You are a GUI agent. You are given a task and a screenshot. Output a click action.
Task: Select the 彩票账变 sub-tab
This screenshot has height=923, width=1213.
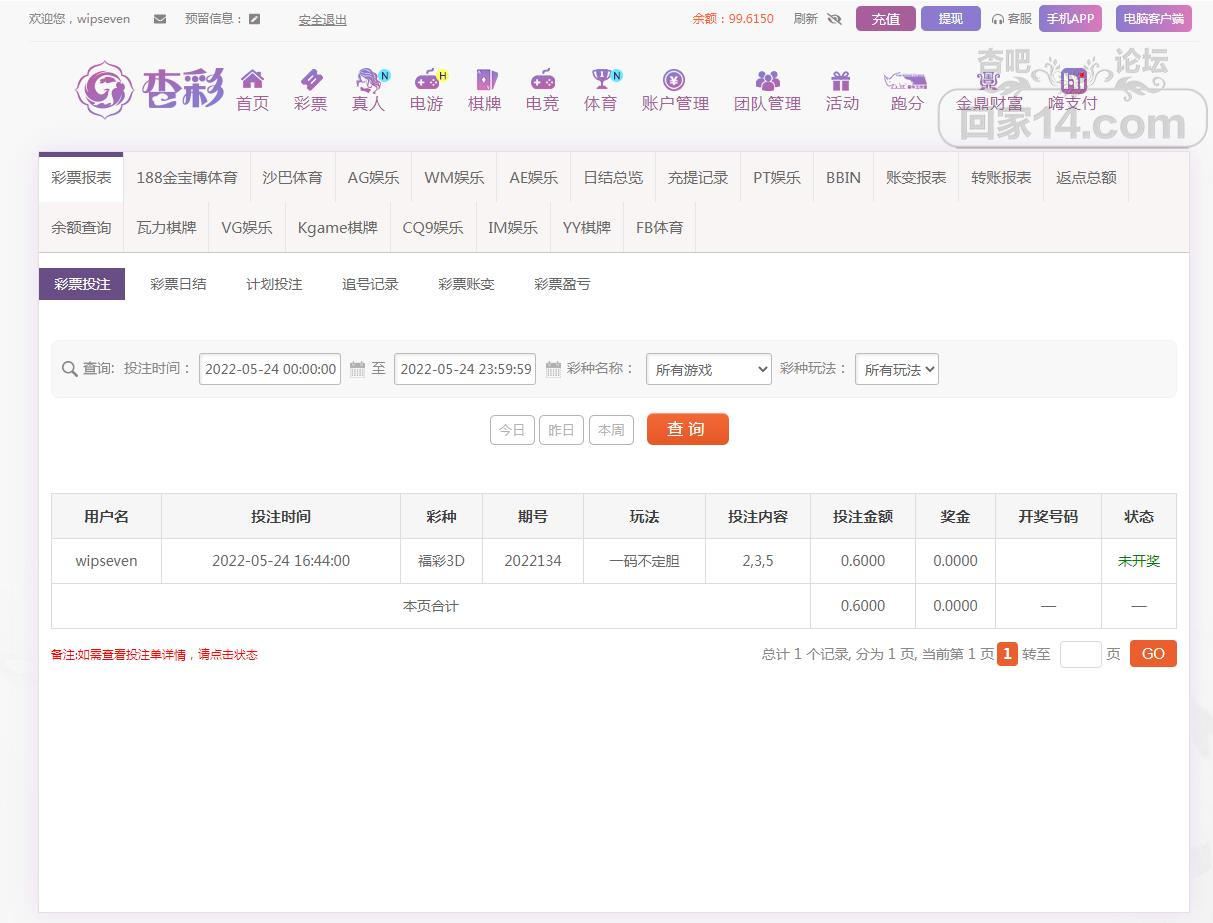[x=466, y=284]
